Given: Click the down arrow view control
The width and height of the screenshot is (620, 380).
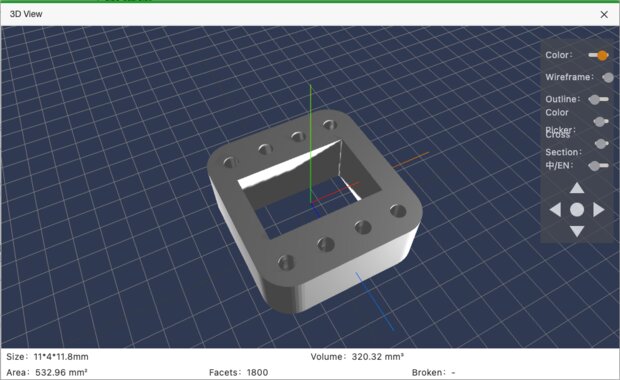Looking at the screenshot, I should tap(577, 231).
